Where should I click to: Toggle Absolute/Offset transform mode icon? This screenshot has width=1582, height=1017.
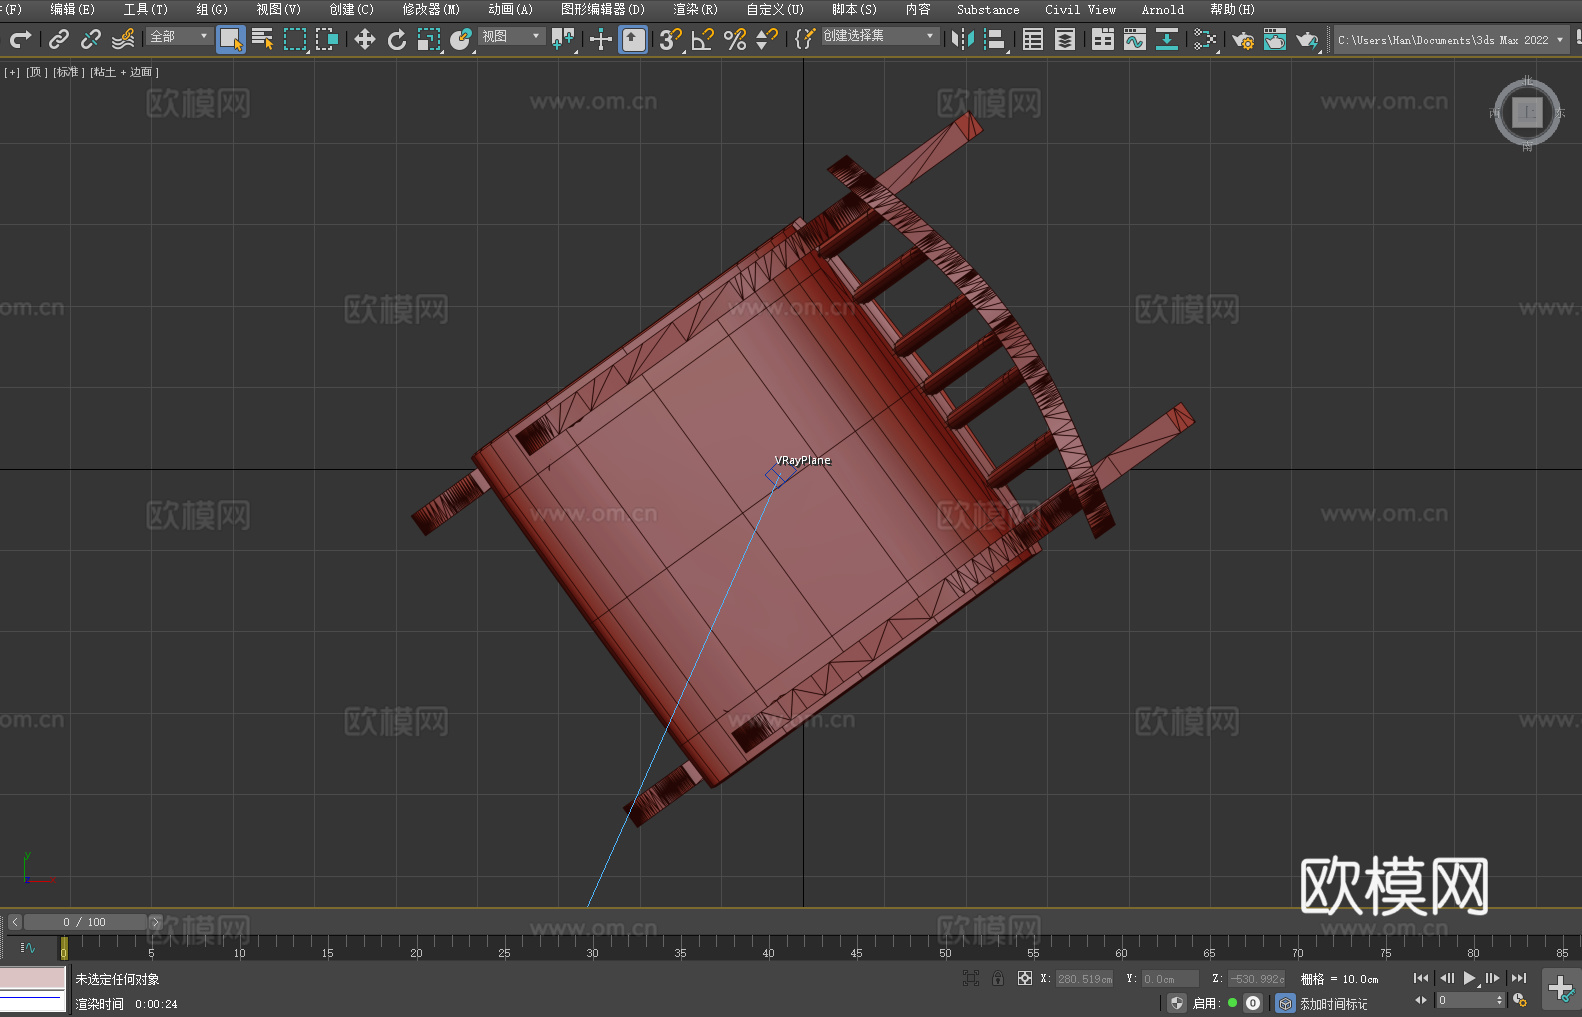pos(1025,978)
